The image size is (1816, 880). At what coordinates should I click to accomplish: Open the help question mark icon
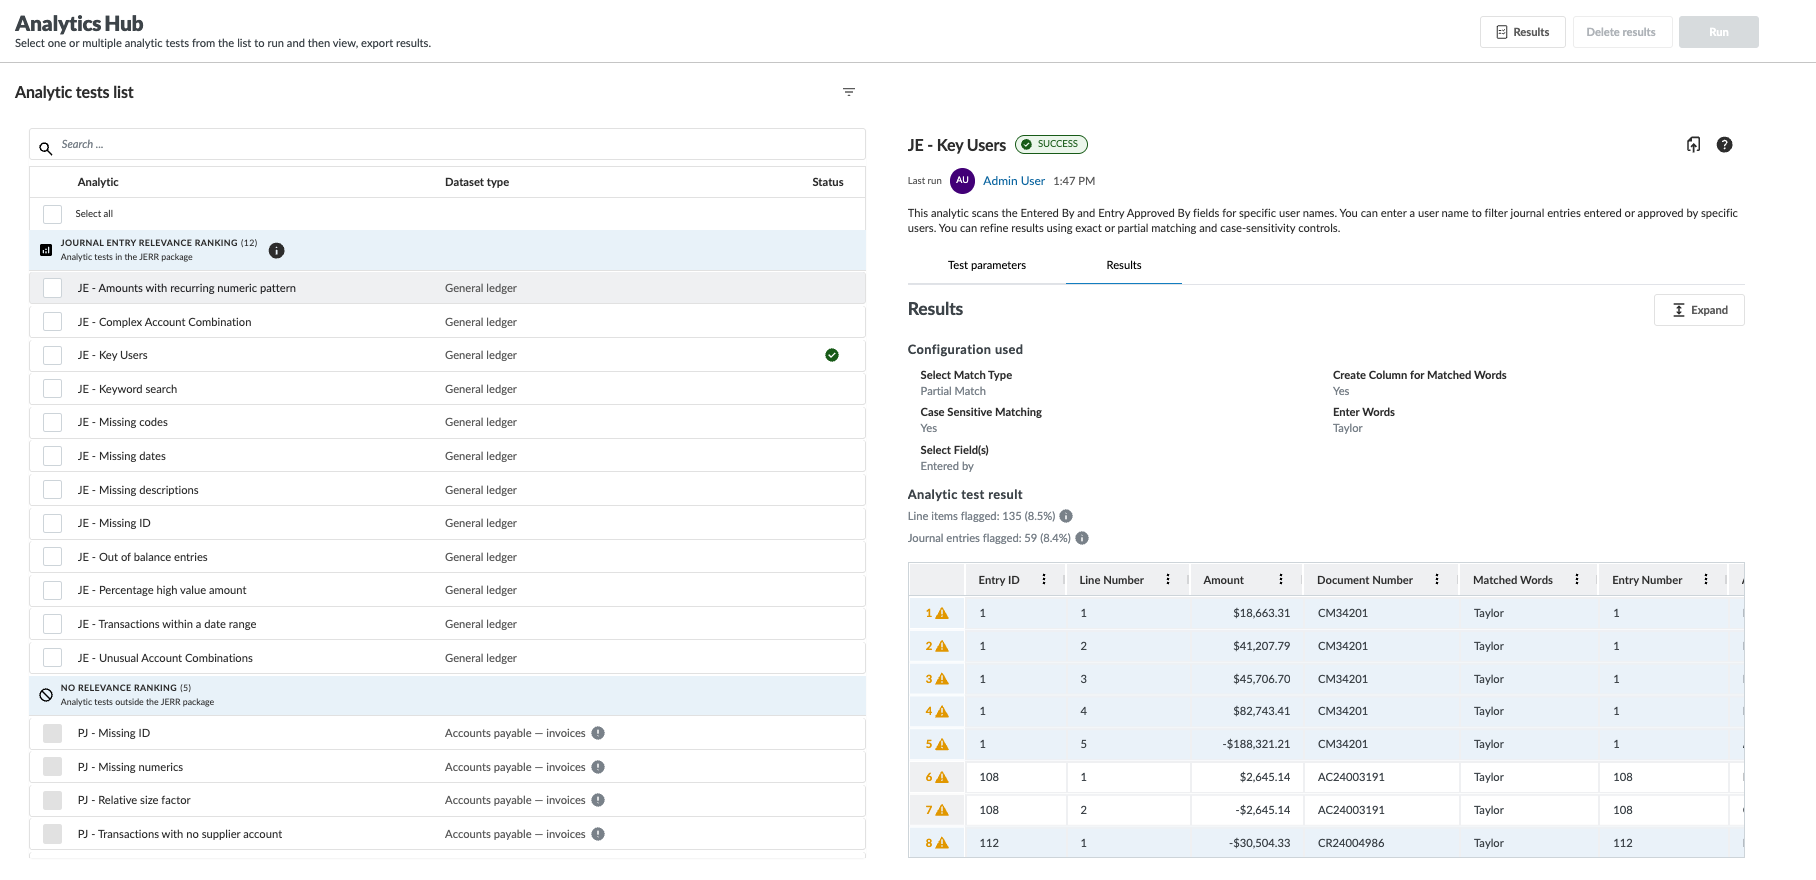1725,145
